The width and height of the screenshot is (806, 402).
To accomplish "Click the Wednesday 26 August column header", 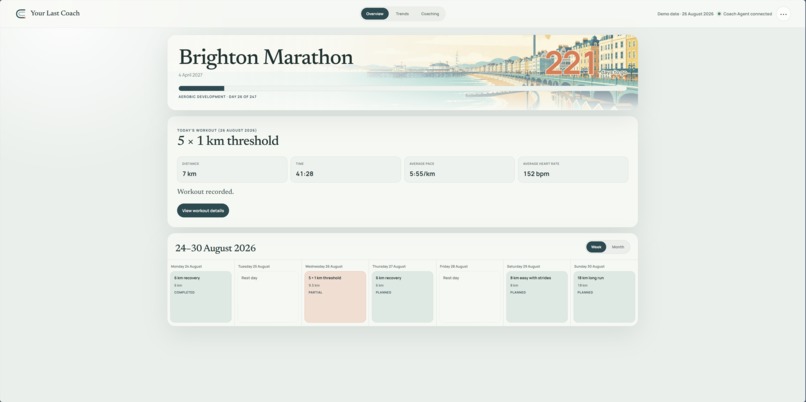I will 324,266.
